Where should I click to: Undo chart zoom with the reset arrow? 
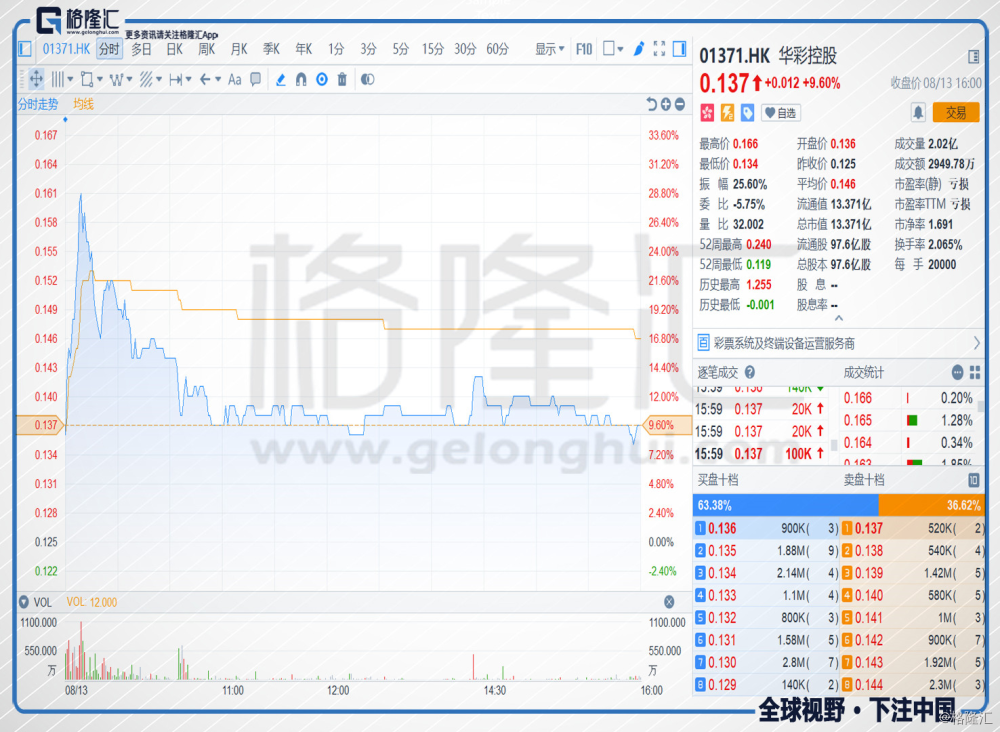point(651,104)
